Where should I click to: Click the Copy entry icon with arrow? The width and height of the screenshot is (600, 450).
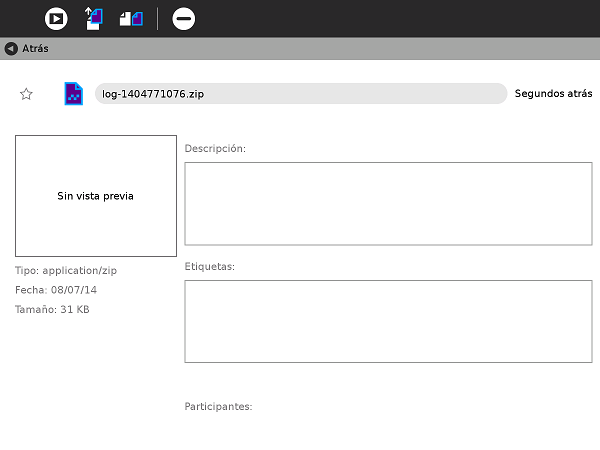pos(94,18)
